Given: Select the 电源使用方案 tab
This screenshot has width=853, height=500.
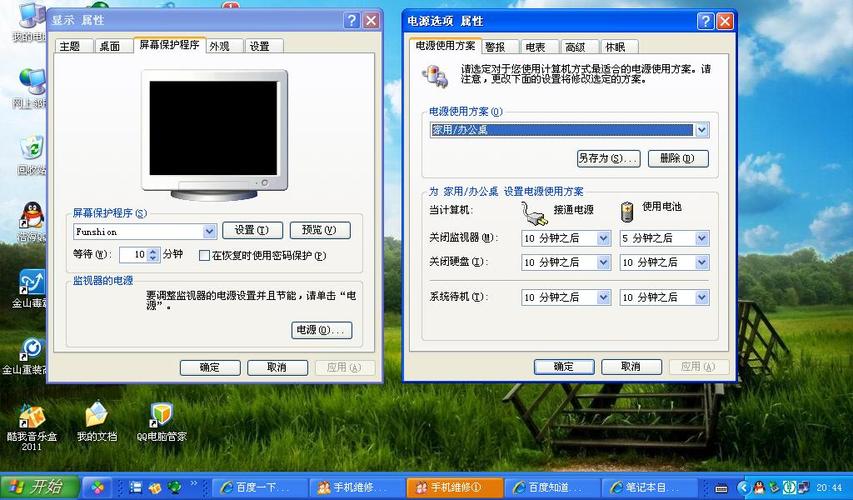Looking at the screenshot, I should coord(445,46).
